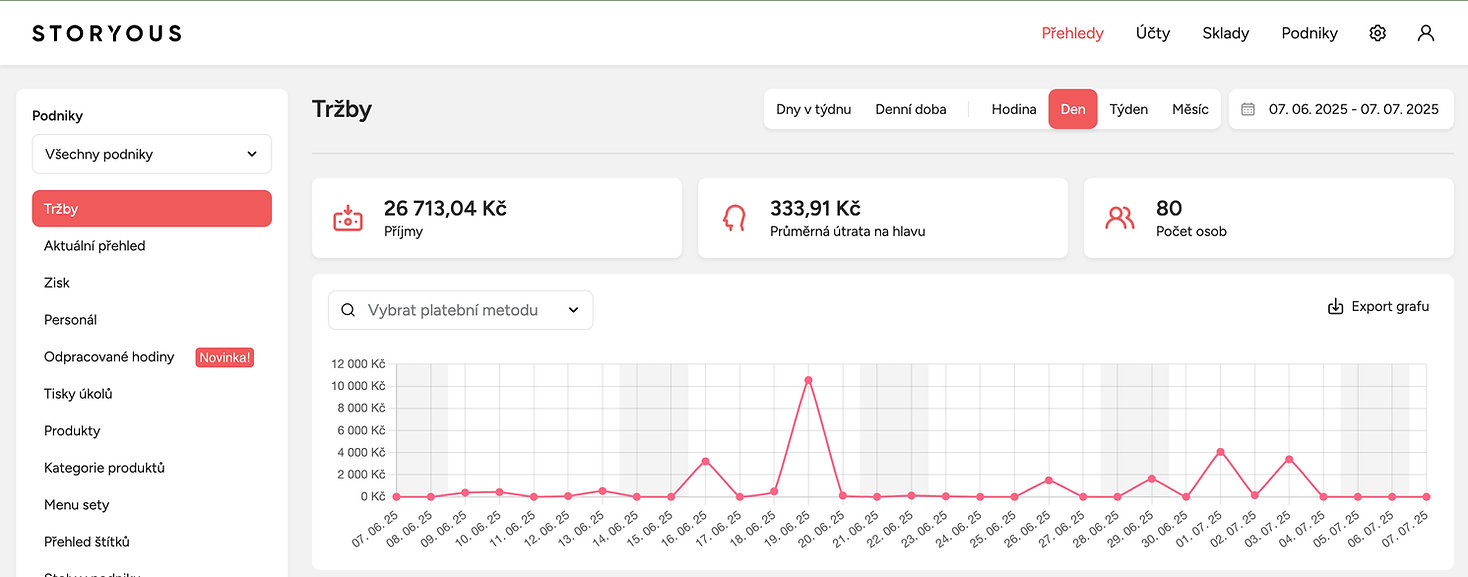Switch chart granularity to Týden
Screen dimensions: 1468x577
tap(1129, 109)
